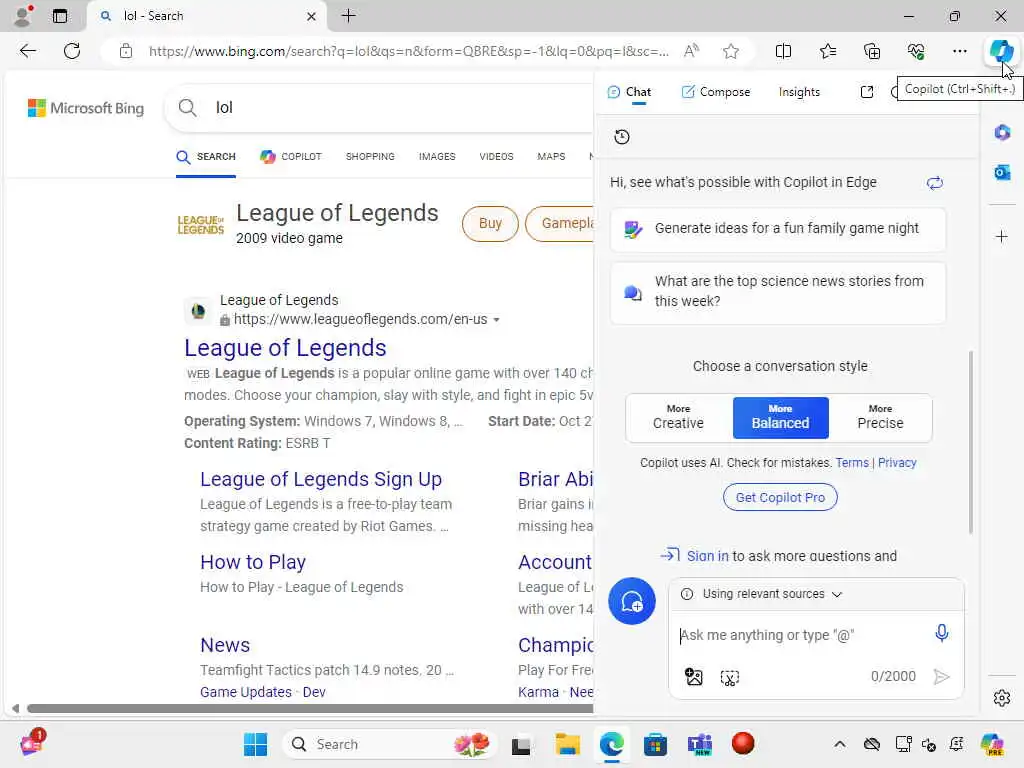Switch to the Copilot Chat tab
Viewport: 1024px width, 768px height.
pyautogui.click(x=630, y=92)
